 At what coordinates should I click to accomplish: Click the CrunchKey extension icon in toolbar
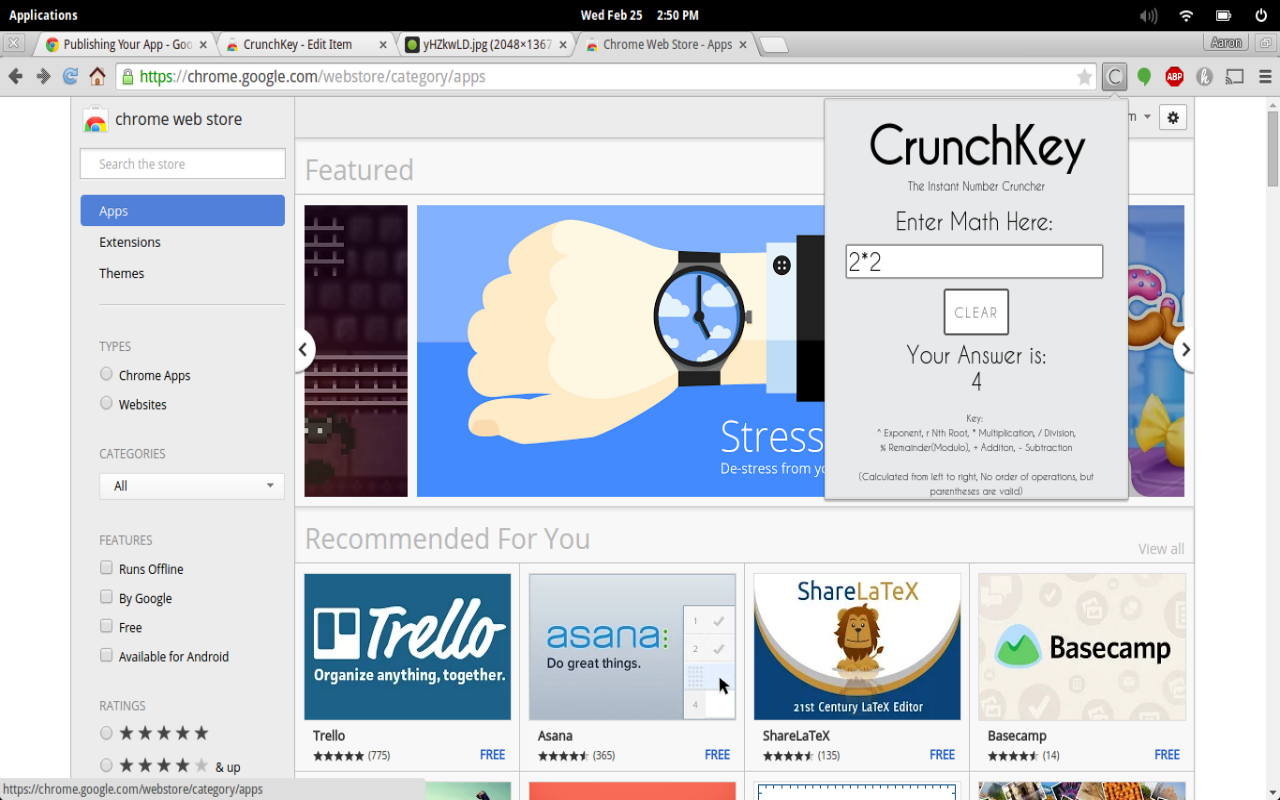[1114, 76]
